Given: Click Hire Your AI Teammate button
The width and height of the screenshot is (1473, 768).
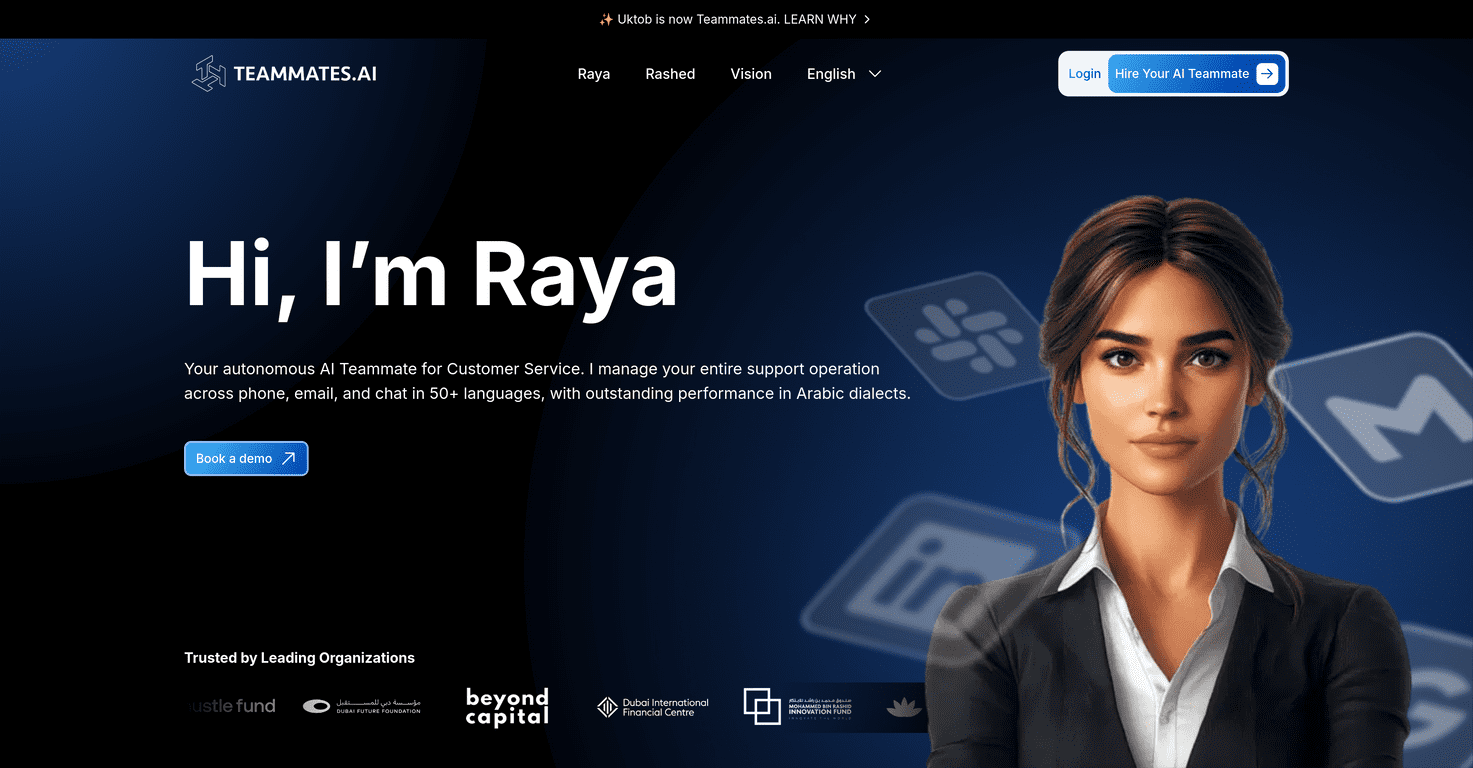Looking at the screenshot, I should [x=1196, y=74].
